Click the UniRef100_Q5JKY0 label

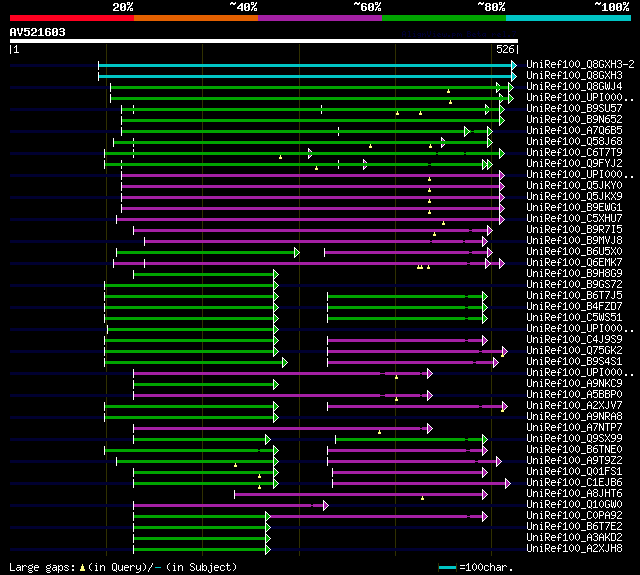coord(574,186)
